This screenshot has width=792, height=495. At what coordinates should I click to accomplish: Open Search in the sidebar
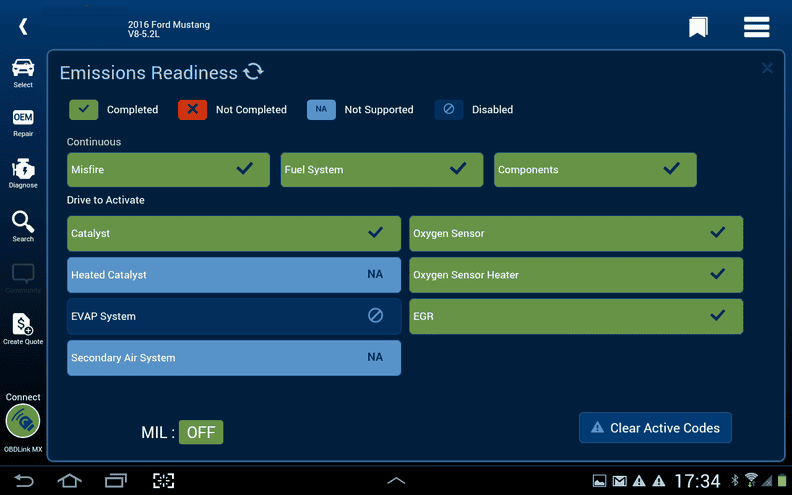point(23,227)
